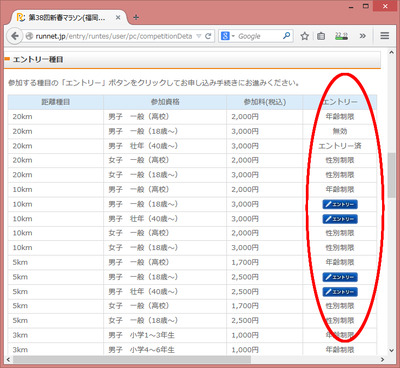Click the エントリー column header
Screen dimensions: 400x368
340,102
